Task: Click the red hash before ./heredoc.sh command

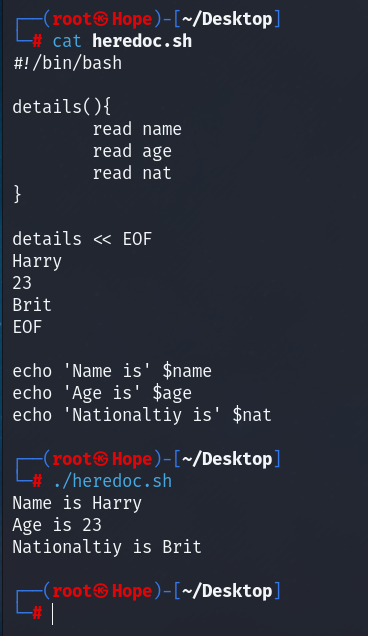Action: pos(37,481)
